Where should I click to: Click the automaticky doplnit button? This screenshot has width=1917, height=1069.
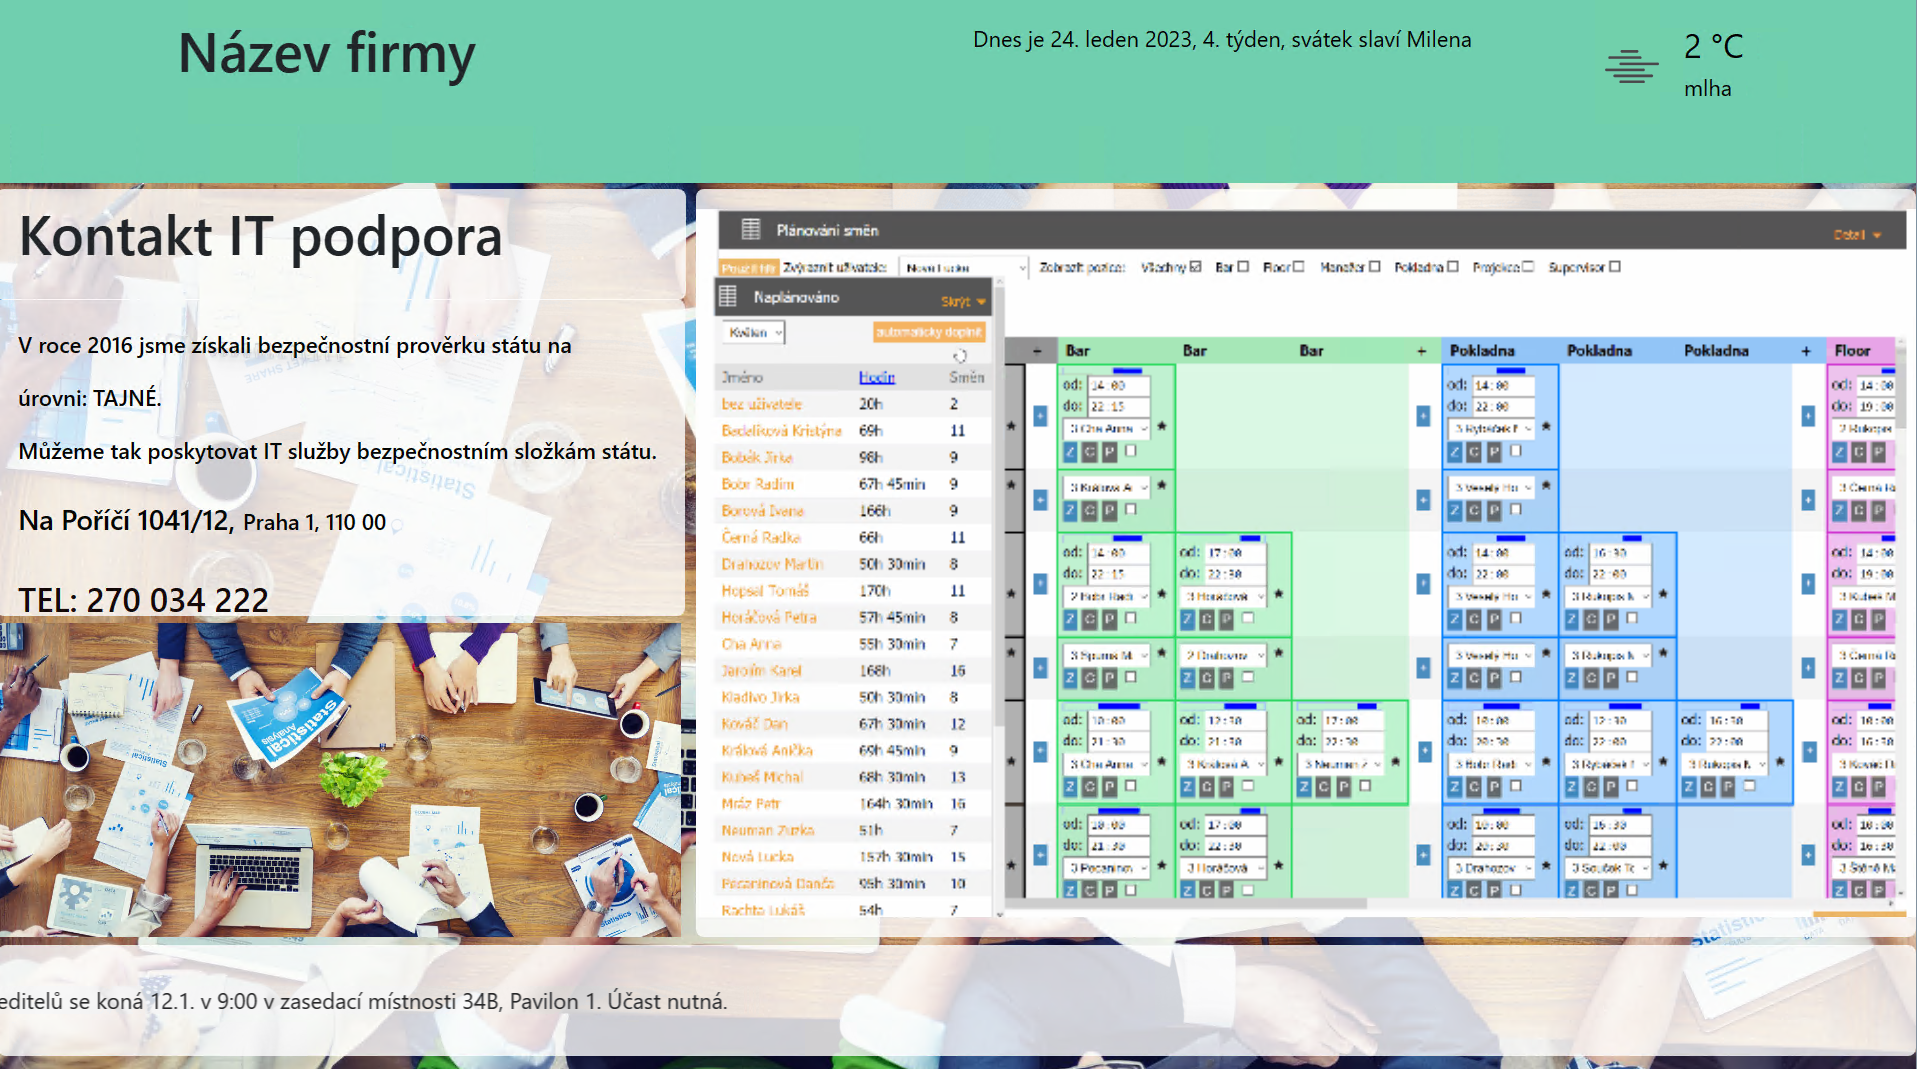point(929,332)
